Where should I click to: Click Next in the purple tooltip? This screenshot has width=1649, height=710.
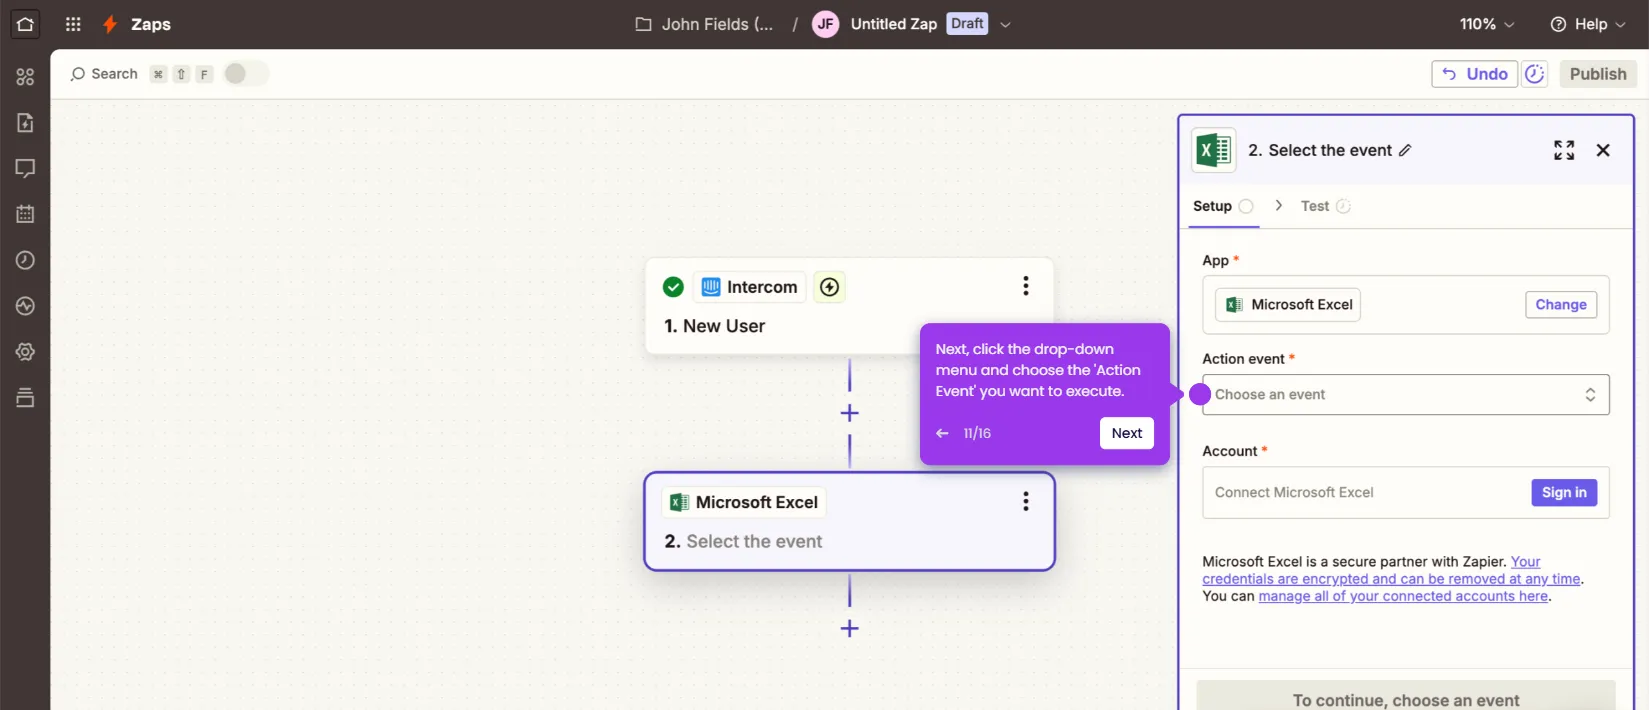point(1127,433)
